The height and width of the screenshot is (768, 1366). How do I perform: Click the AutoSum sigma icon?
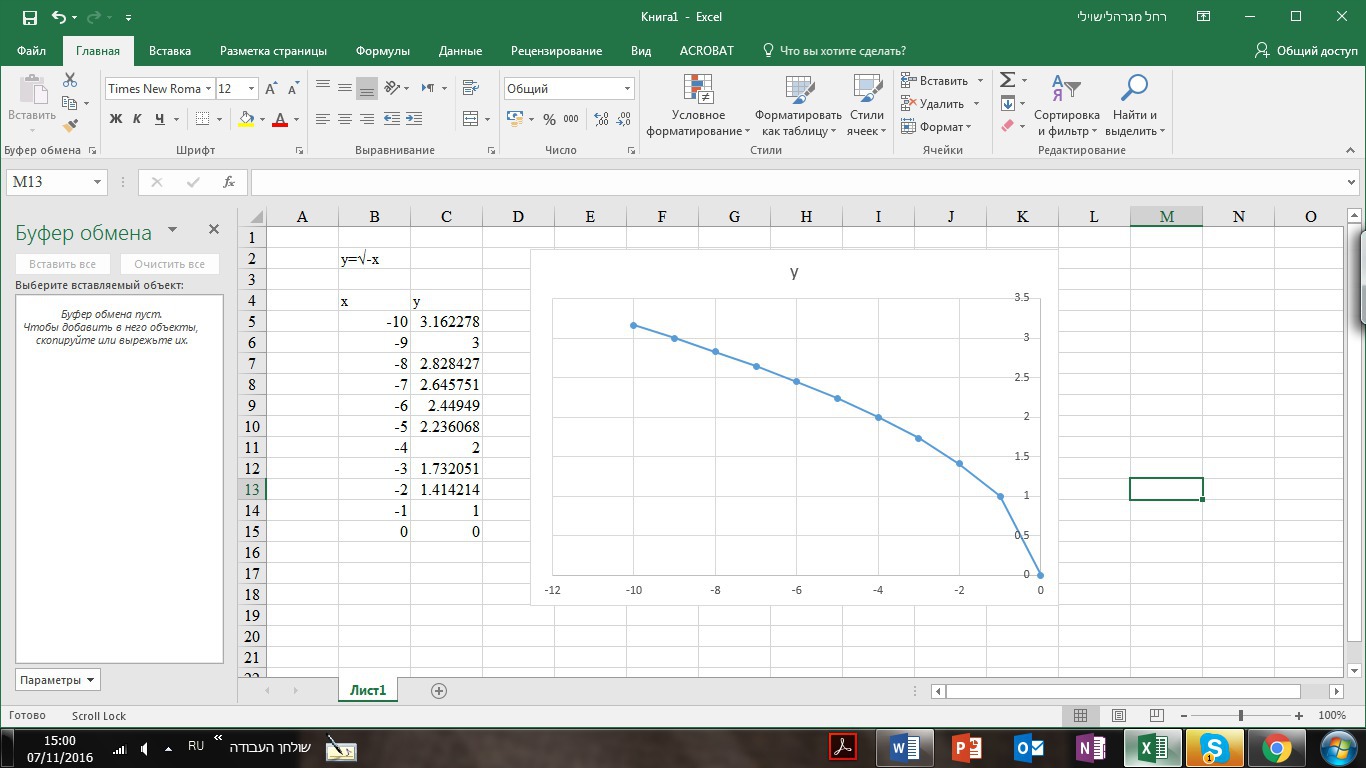point(1007,80)
